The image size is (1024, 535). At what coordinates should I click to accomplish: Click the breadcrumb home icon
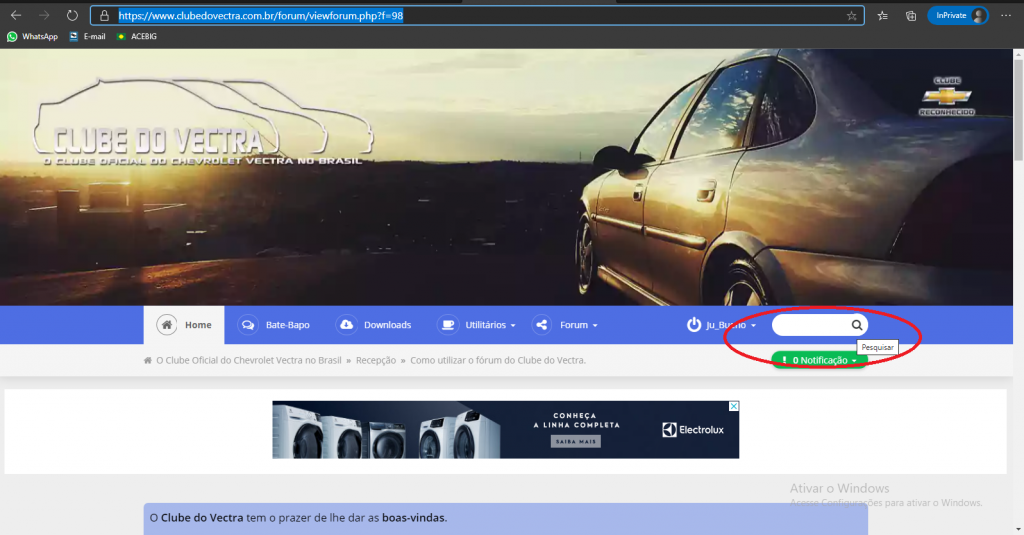click(148, 361)
